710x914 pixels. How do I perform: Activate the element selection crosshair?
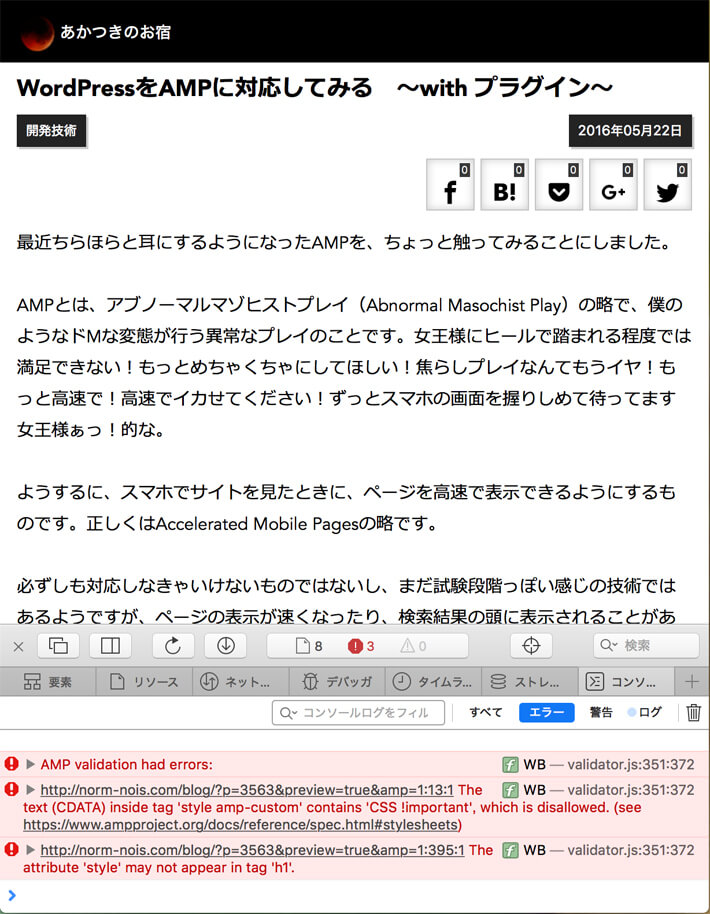pos(531,646)
